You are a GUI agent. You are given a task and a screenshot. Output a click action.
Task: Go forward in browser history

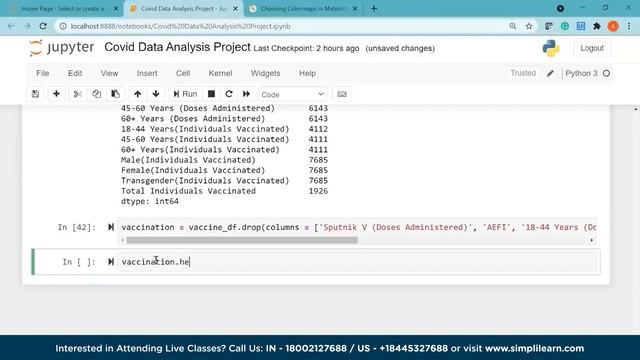tap(27, 26)
